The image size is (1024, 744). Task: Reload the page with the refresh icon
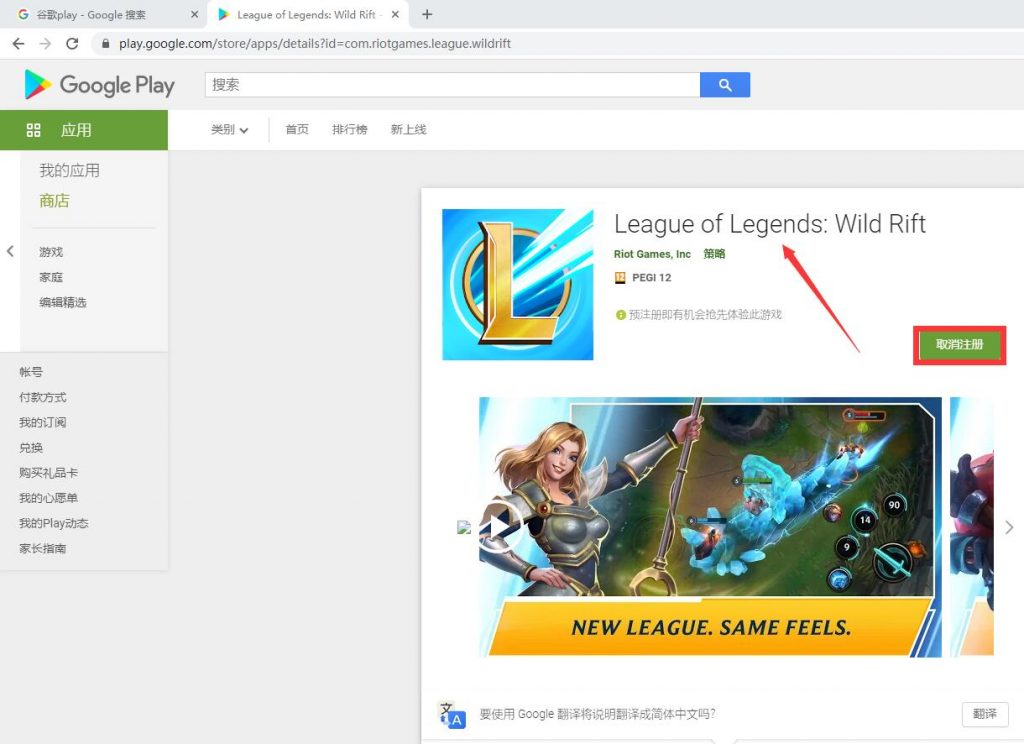coord(72,44)
